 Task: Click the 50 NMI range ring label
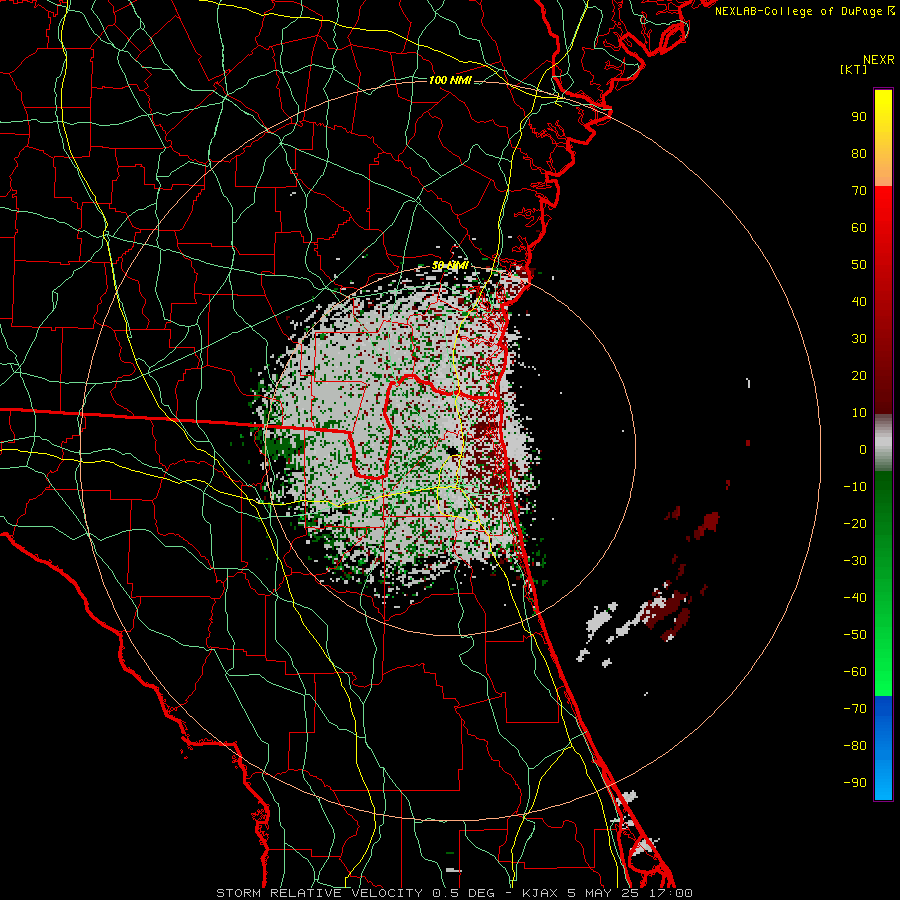tap(451, 266)
